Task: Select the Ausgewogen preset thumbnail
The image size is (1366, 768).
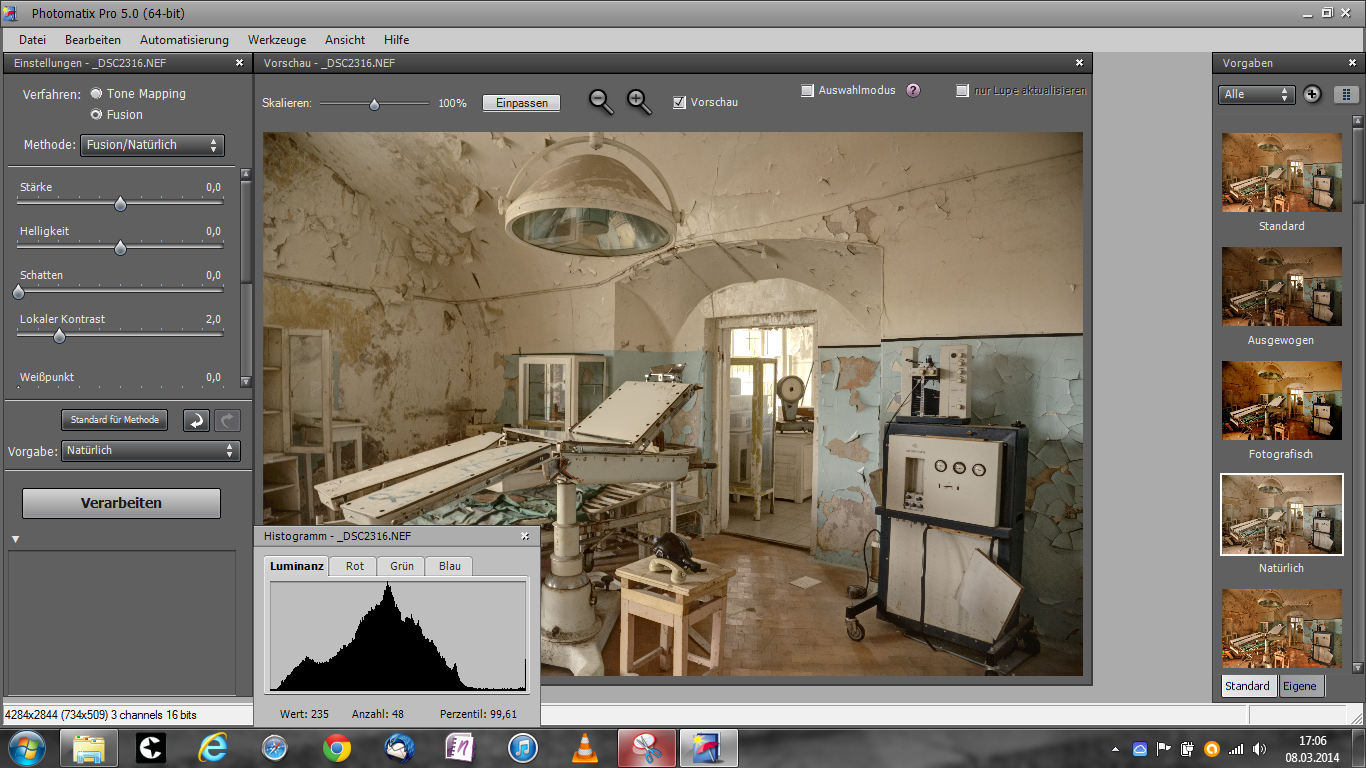Action: [1282, 286]
